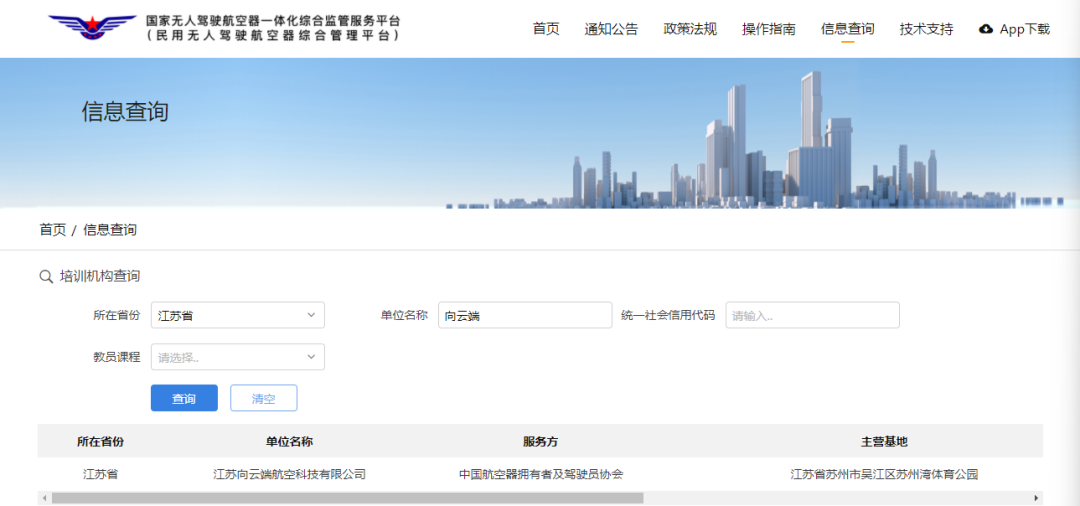Screen dimensions: 1080x506
Task: Click the 所在省份 column header
Action: click(x=101, y=441)
